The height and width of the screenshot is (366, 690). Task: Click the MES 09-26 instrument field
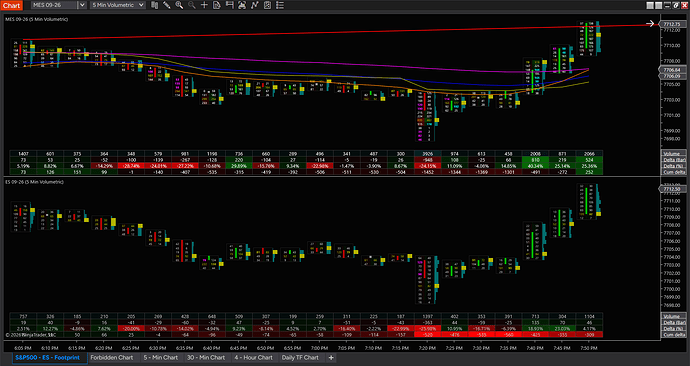pyautogui.click(x=54, y=5)
